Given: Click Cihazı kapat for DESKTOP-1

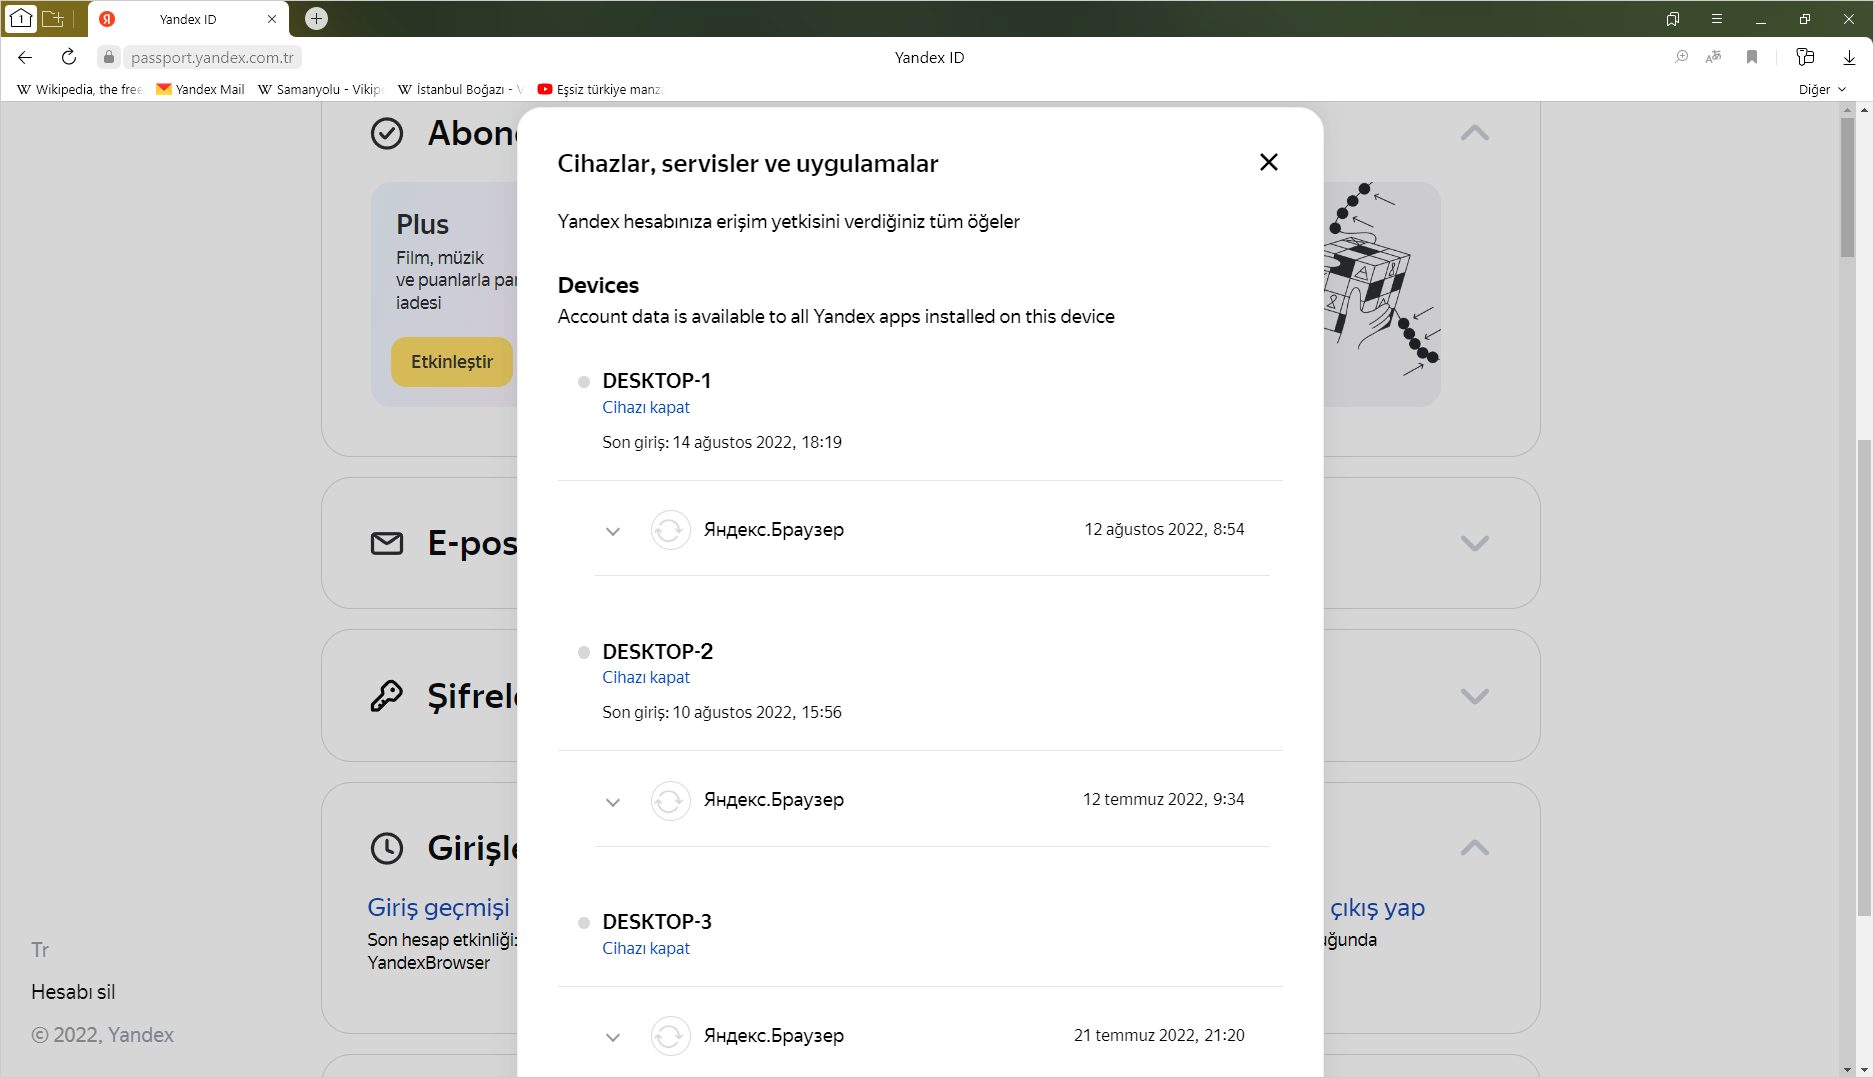Looking at the screenshot, I should coord(646,407).
